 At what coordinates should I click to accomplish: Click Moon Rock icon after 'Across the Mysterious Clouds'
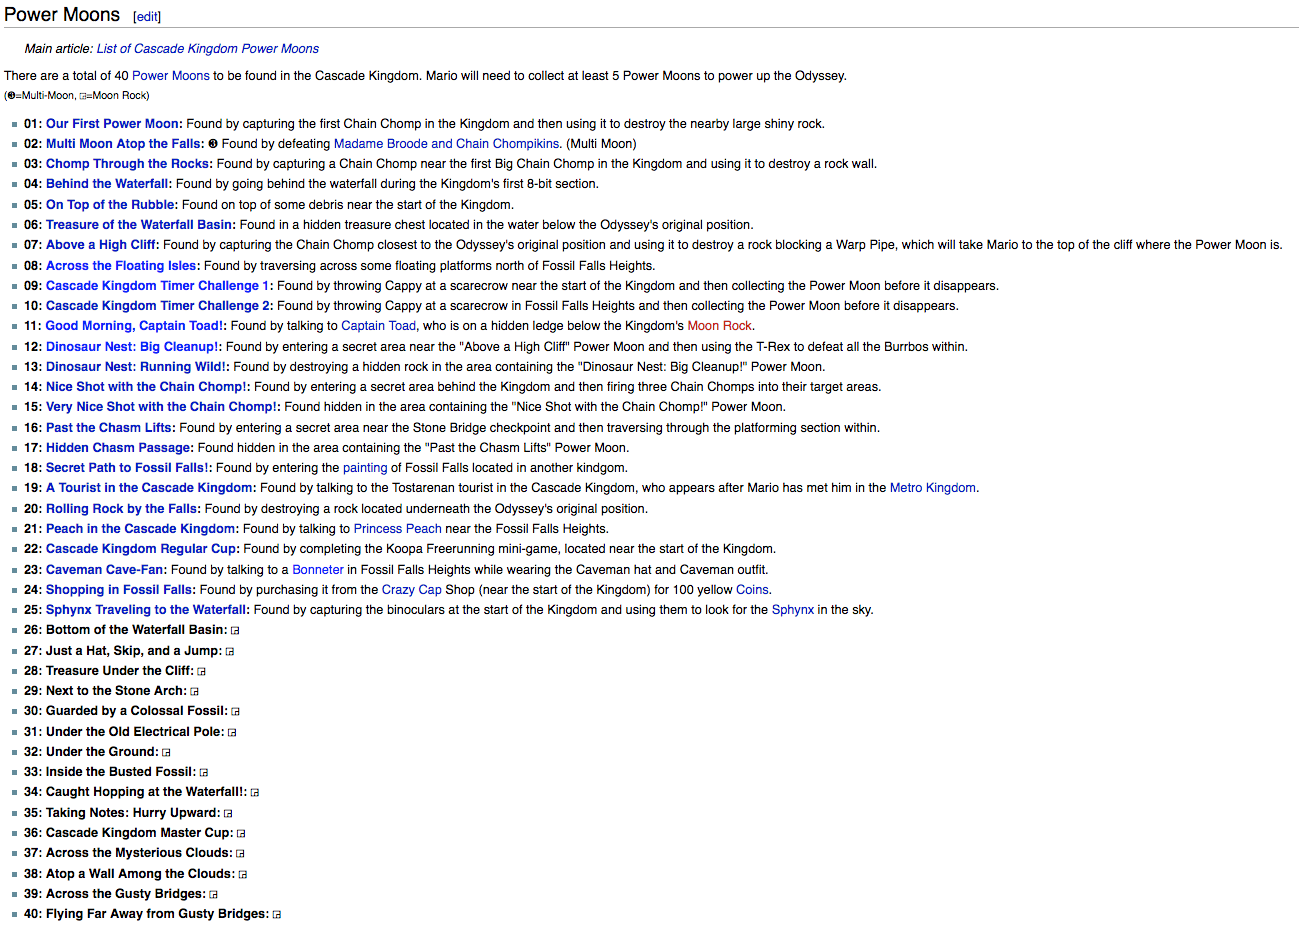[241, 854]
